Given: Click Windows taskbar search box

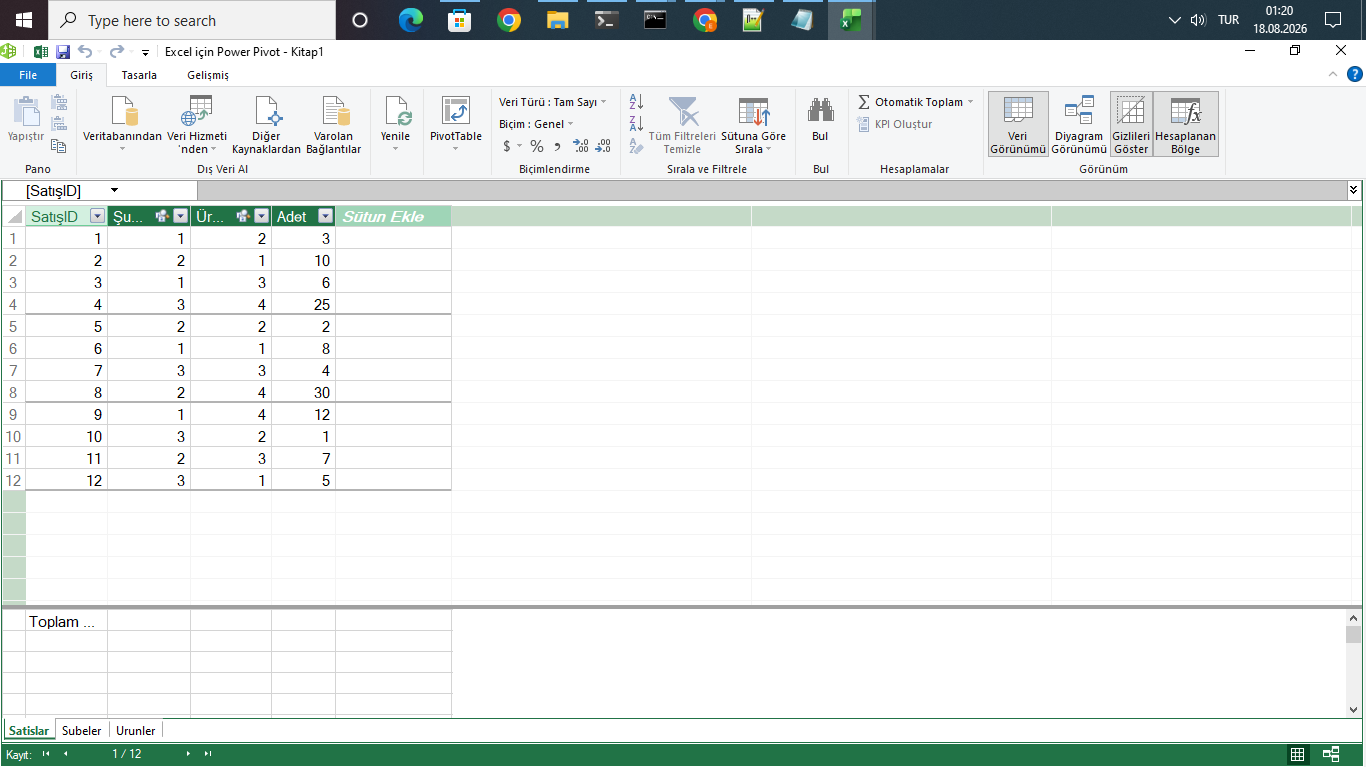Looking at the screenshot, I should click(x=191, y=20).
